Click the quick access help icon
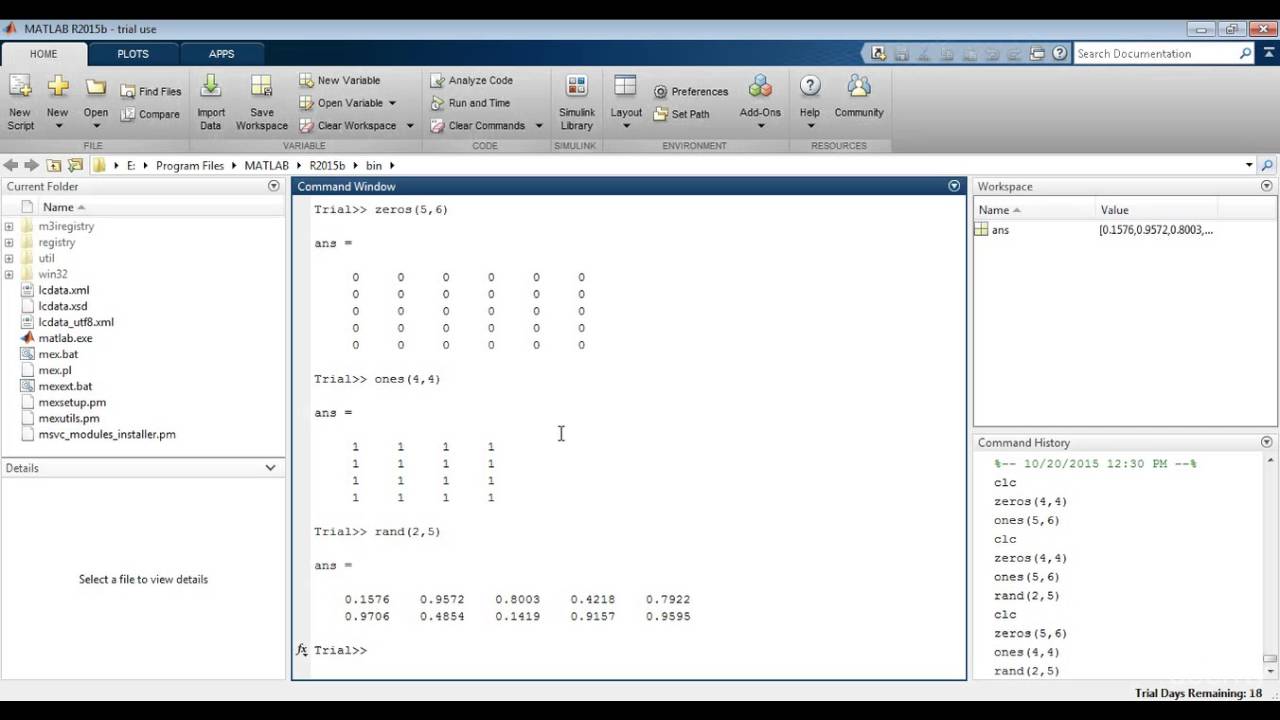 coord(1060,53)
